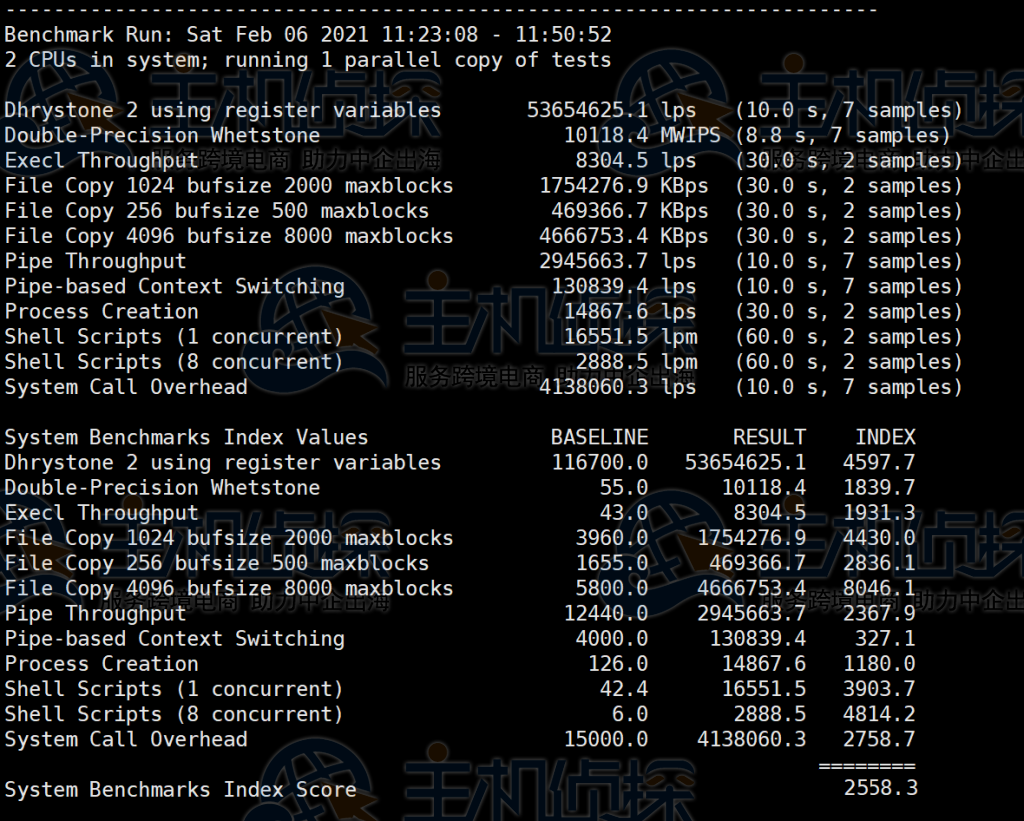The image size is (1024, 821).
Task: Click Dhrystone result 53654625.1 lps
Action: tap(611, 110)
